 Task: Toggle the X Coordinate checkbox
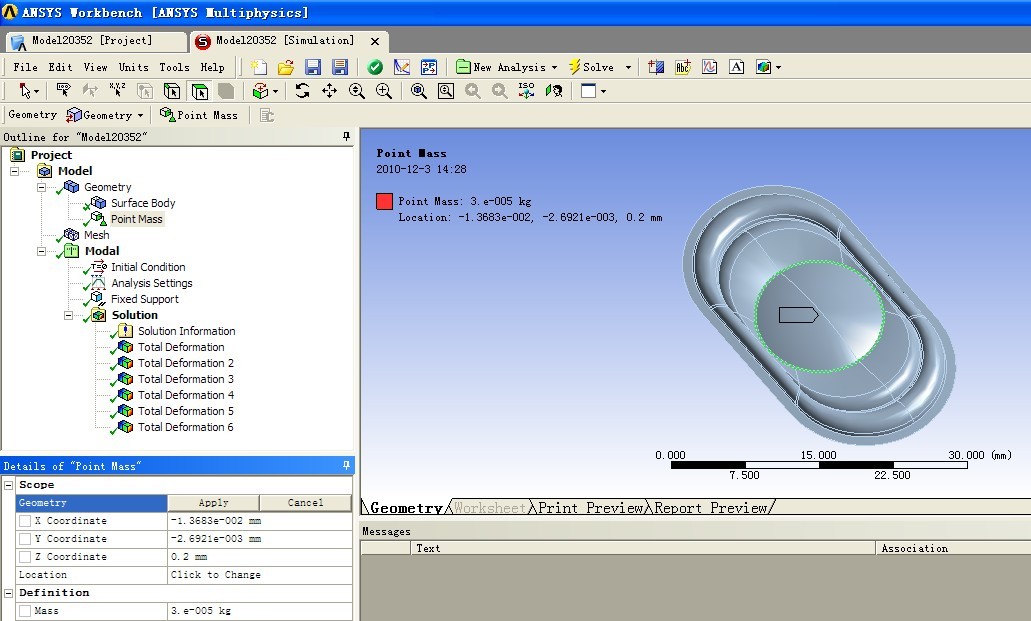25,521
